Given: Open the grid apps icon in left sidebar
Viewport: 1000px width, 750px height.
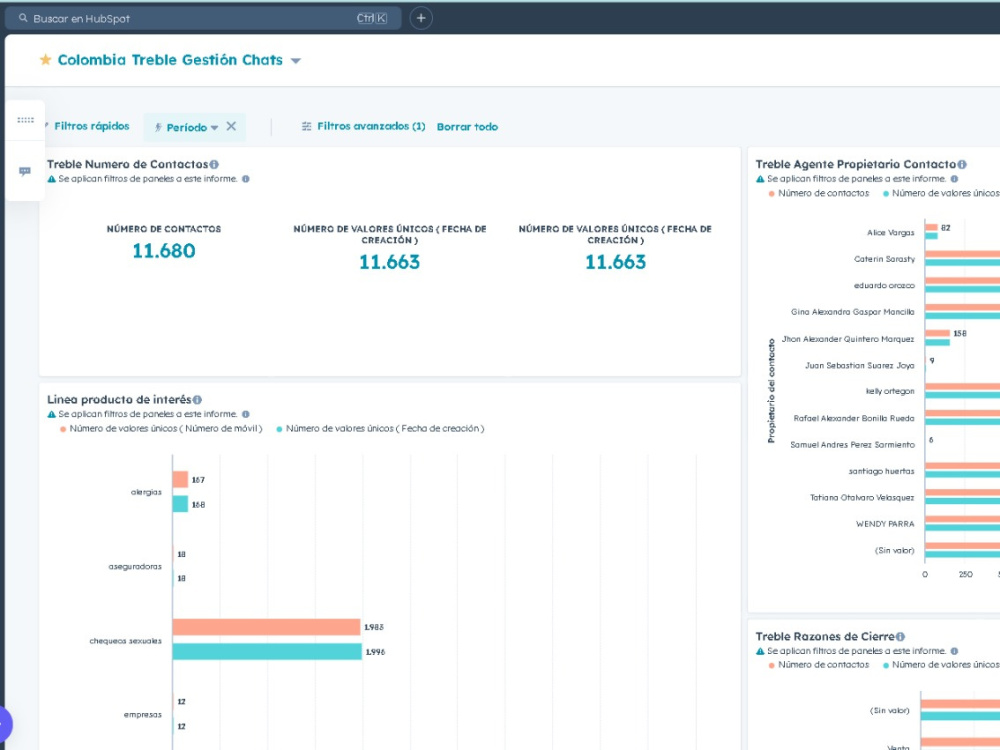Looking at the screenshot, I should (26, 120).
